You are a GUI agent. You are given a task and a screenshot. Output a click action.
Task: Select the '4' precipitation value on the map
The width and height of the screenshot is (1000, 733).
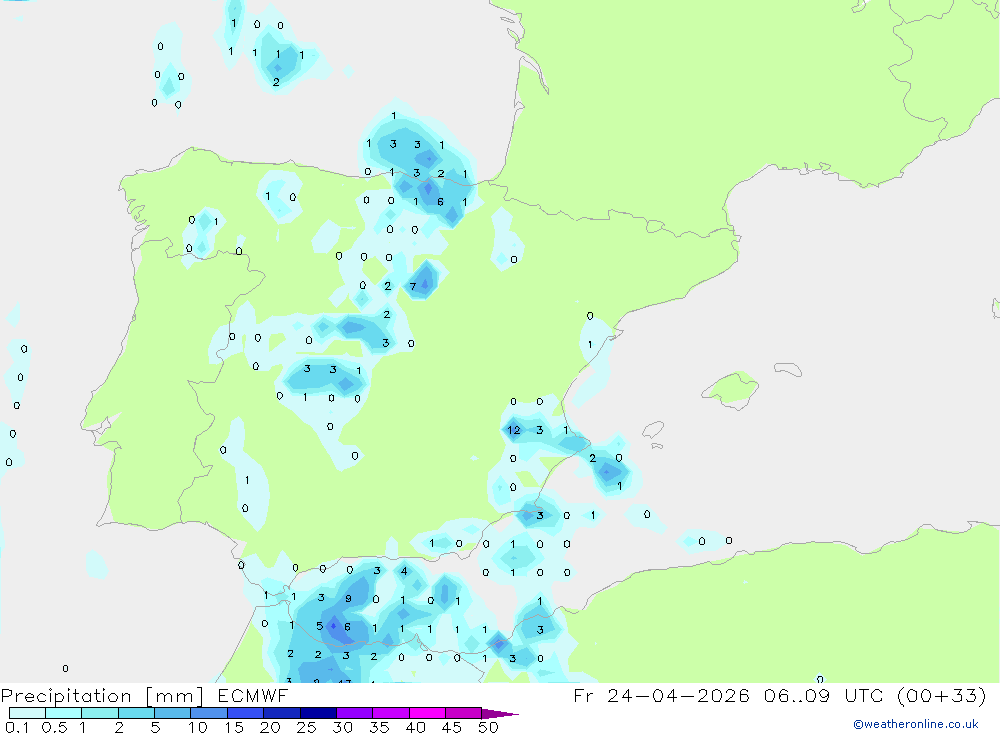point(404,571)
